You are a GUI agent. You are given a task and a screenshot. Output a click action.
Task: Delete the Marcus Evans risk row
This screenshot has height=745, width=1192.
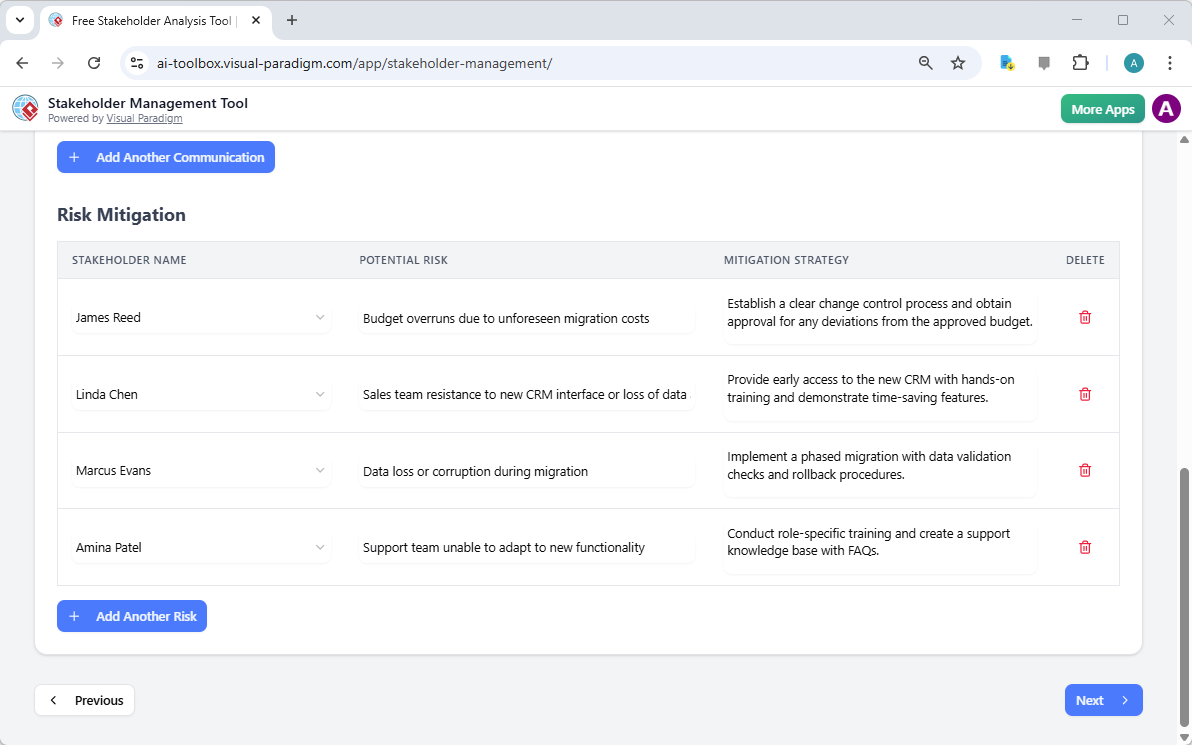coord(1084,470)
